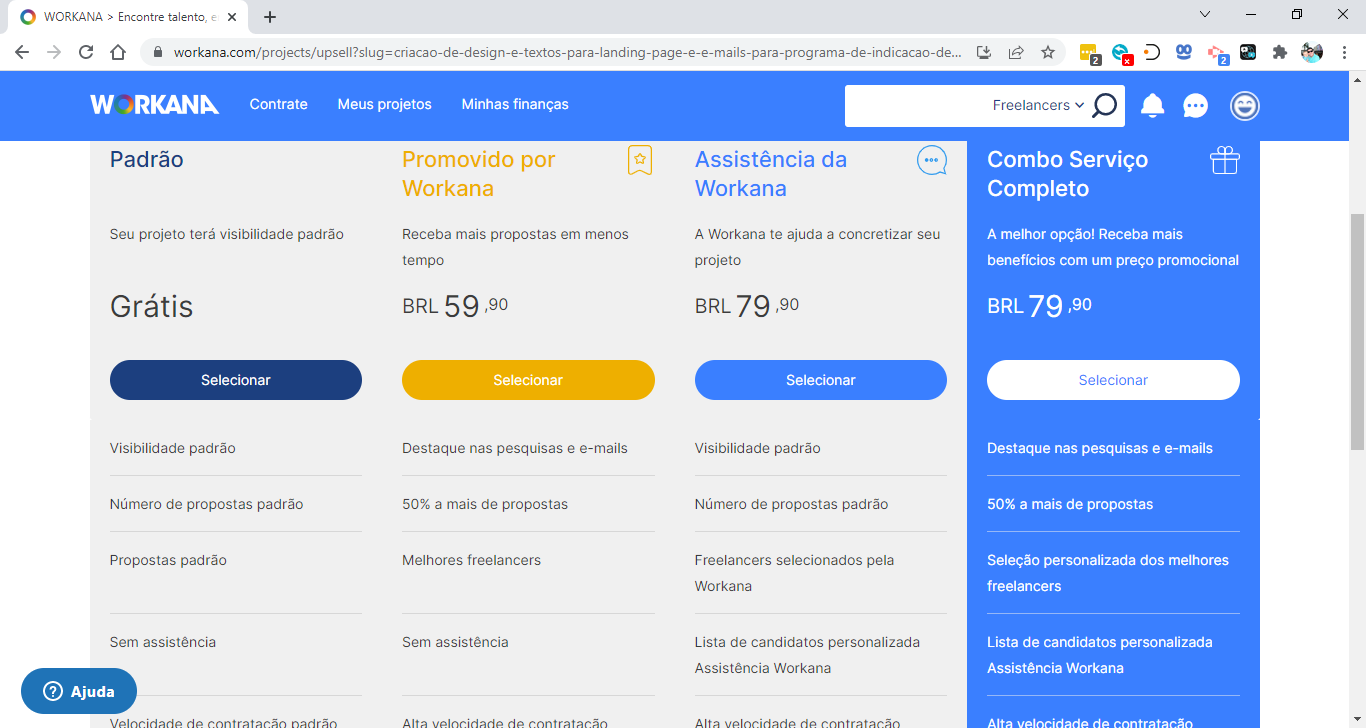The image size is (1366, 728).
Task: Open the Chrome profile picture
Action: (1312, 52)
